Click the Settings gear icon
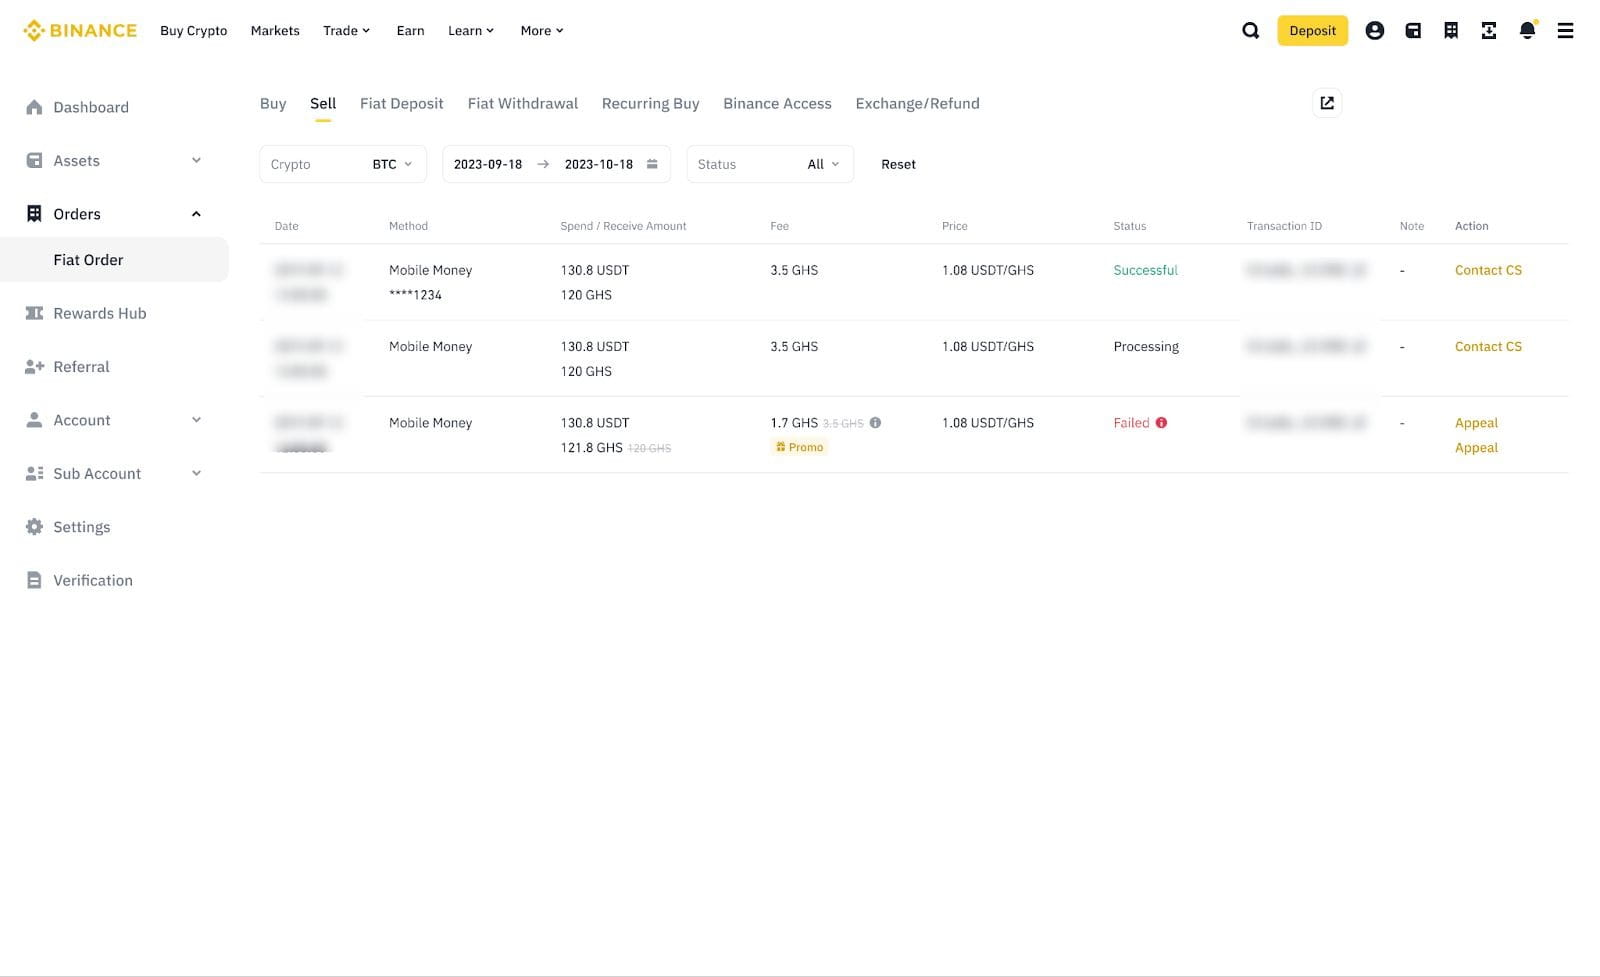 pos(34,527)
